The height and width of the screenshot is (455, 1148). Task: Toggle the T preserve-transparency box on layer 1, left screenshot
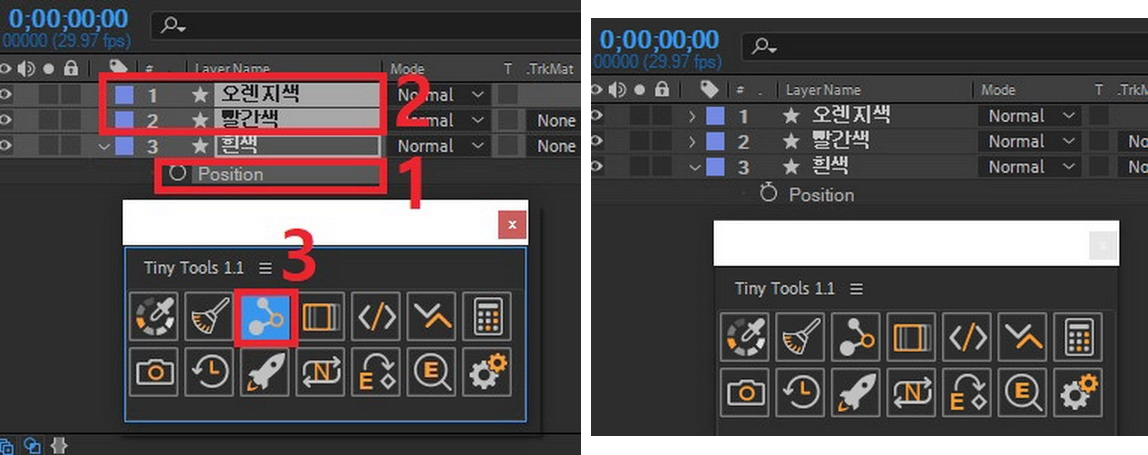[x=507, y=95]
